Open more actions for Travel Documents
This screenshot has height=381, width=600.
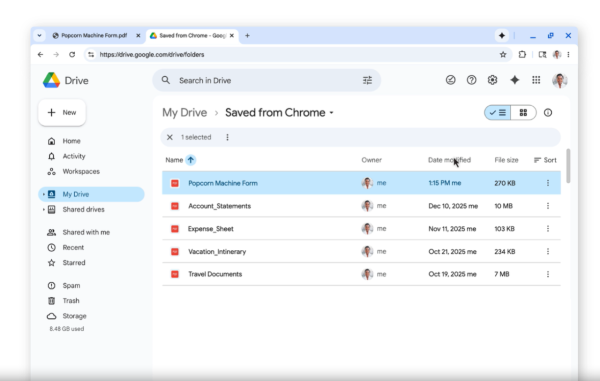pos(548,274)
